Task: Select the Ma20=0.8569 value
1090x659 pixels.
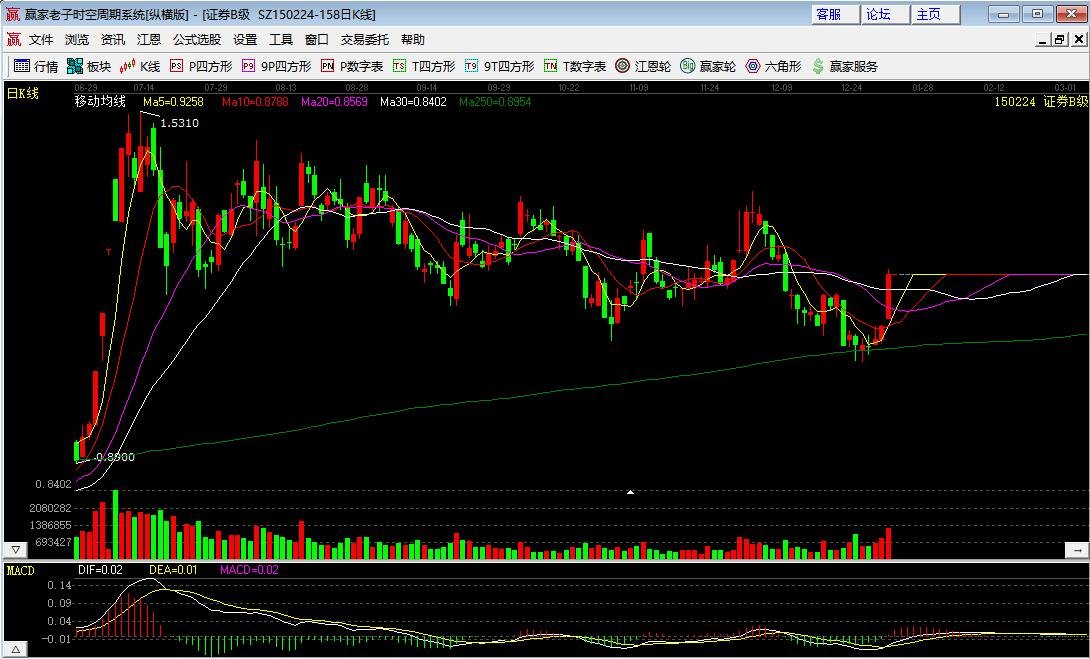Action: [334, 101]
